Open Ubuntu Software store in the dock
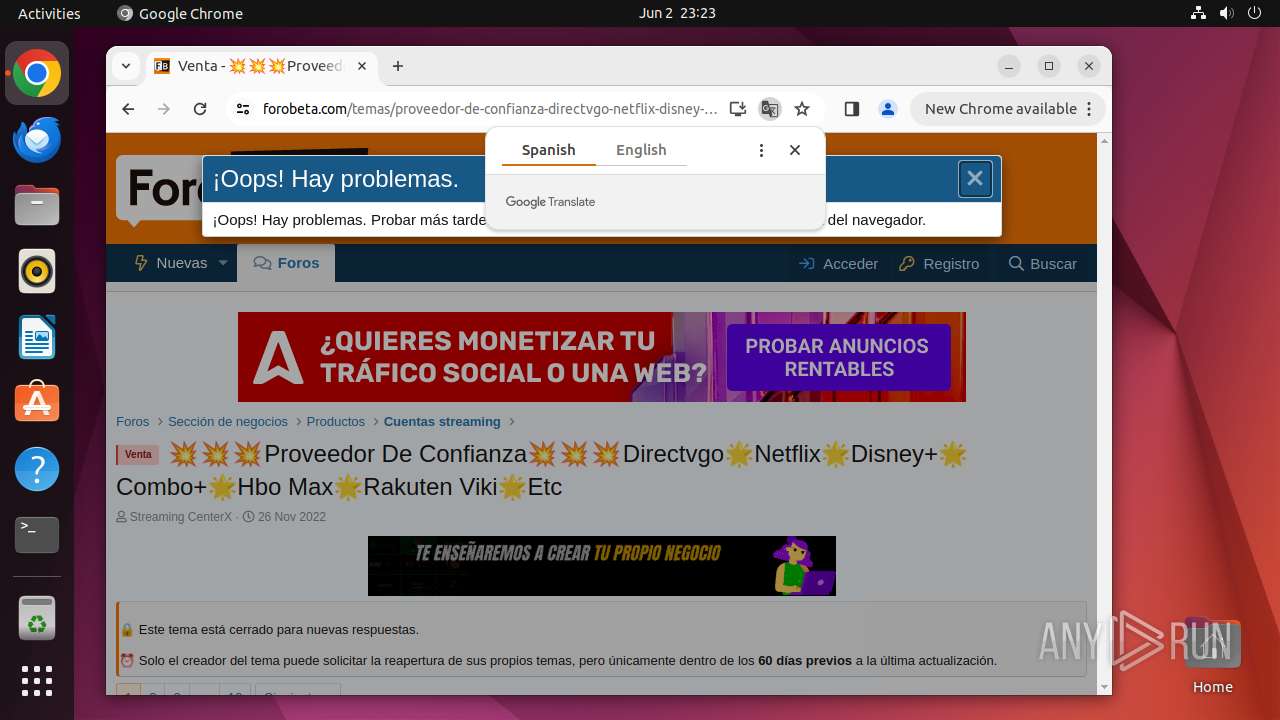The image size is (1280, 720). [37, 403]
